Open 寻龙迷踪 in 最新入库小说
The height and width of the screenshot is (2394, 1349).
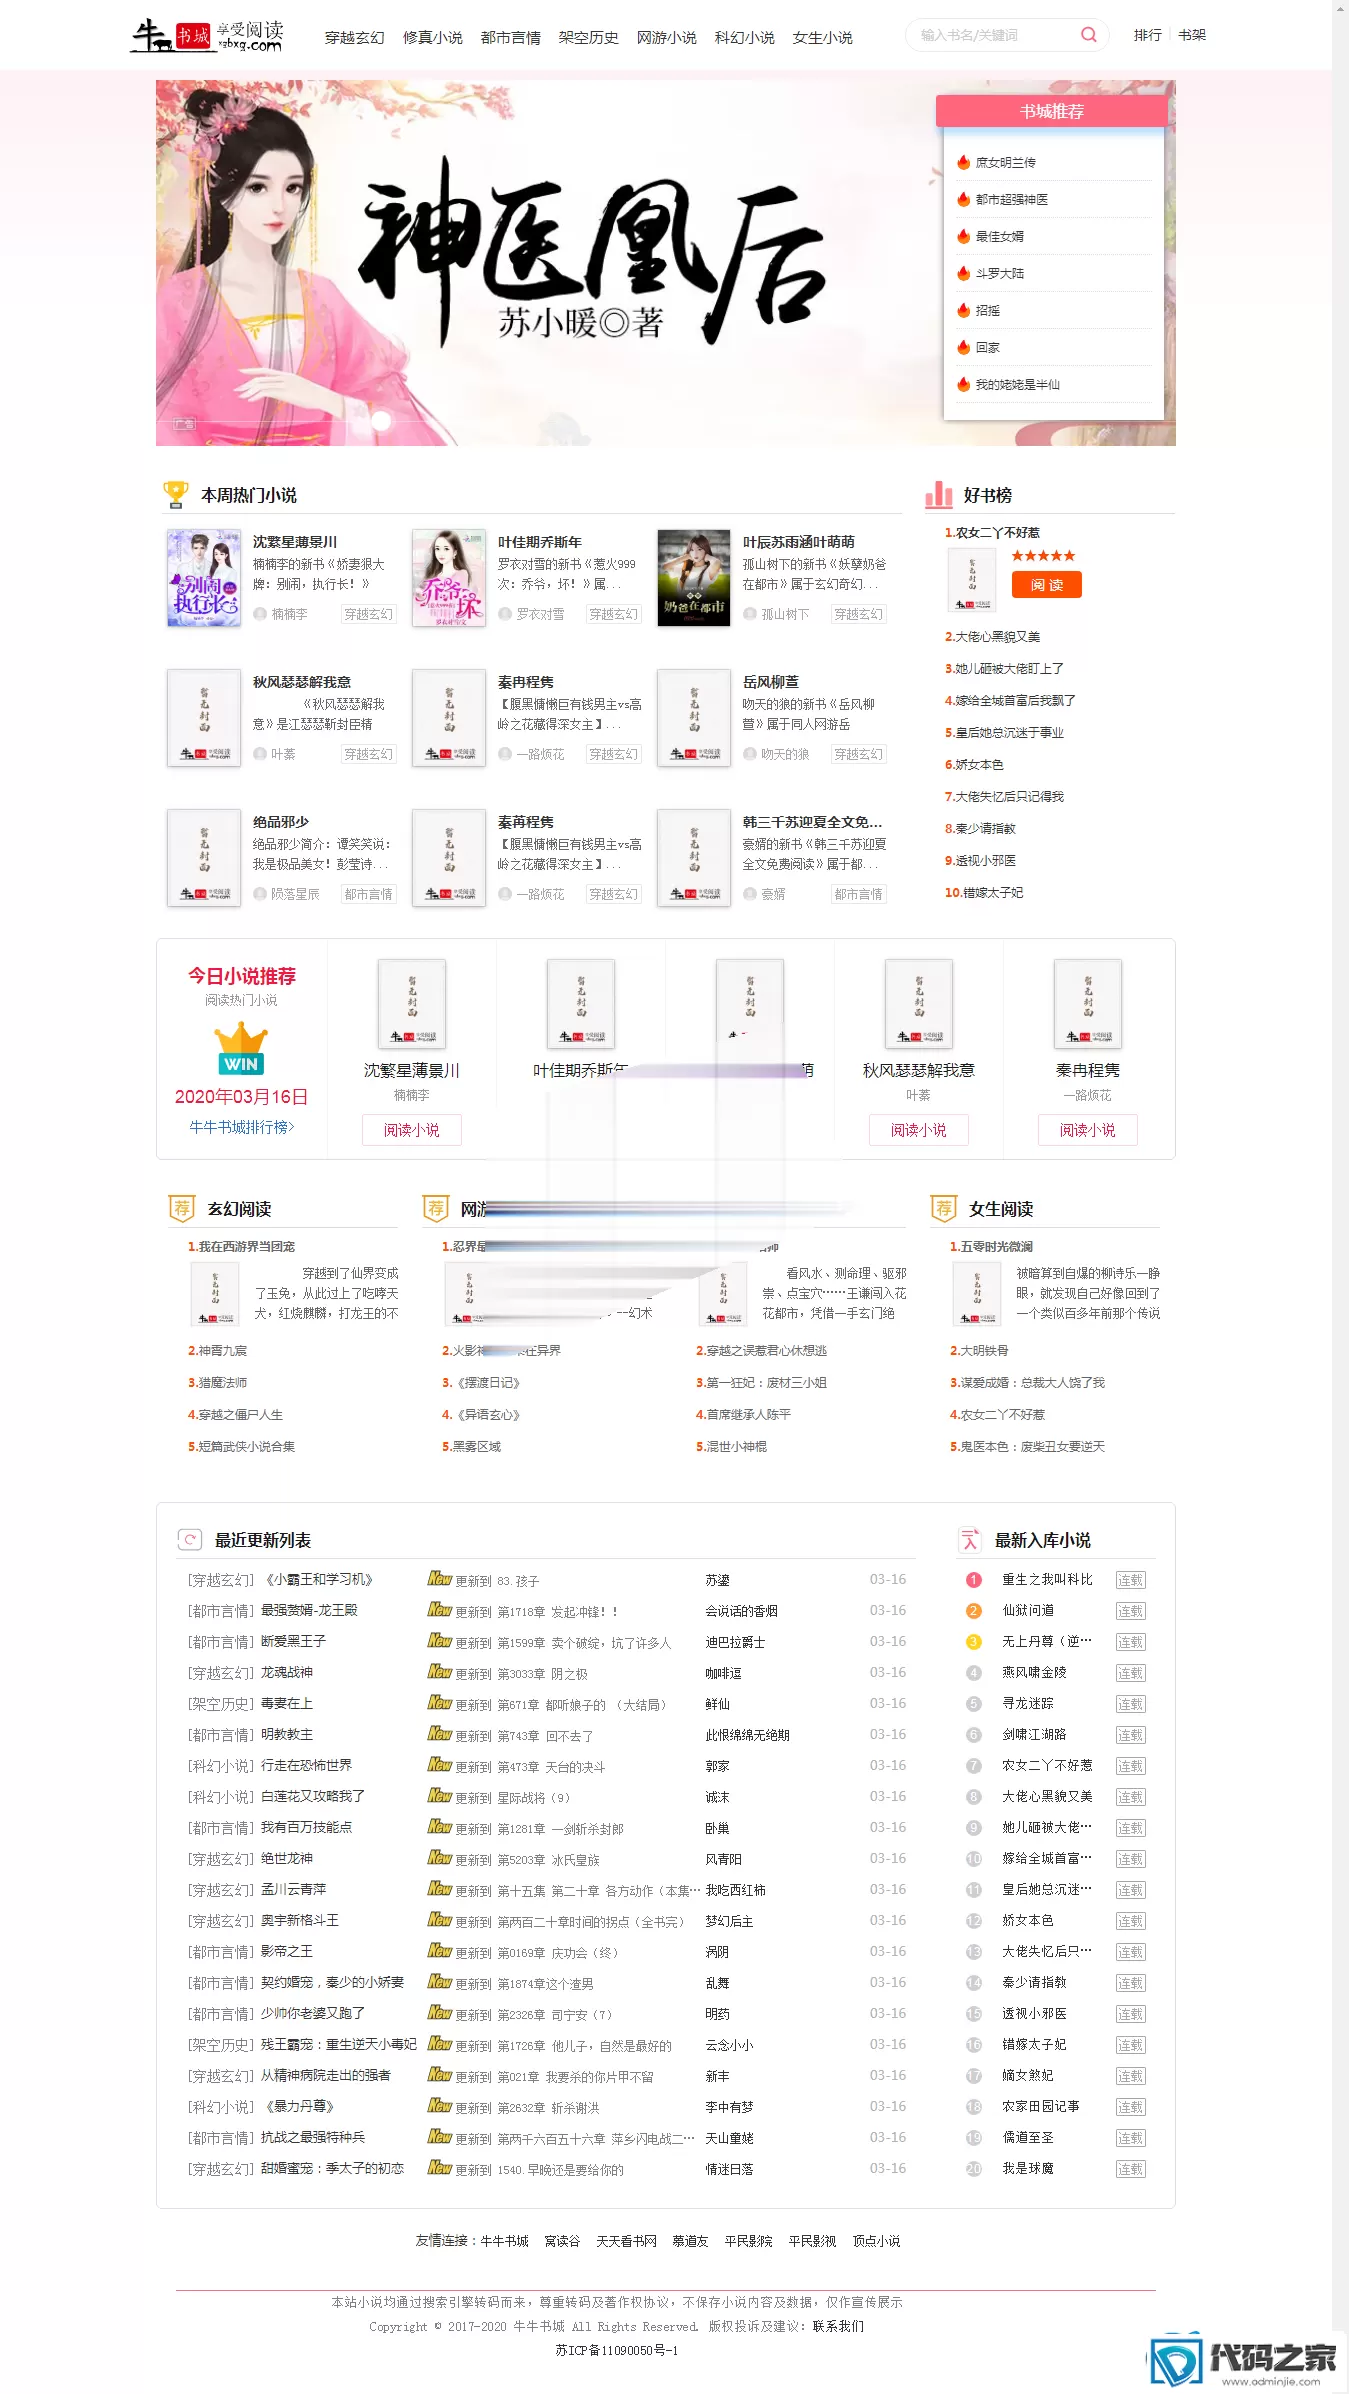(1028, 1703)
